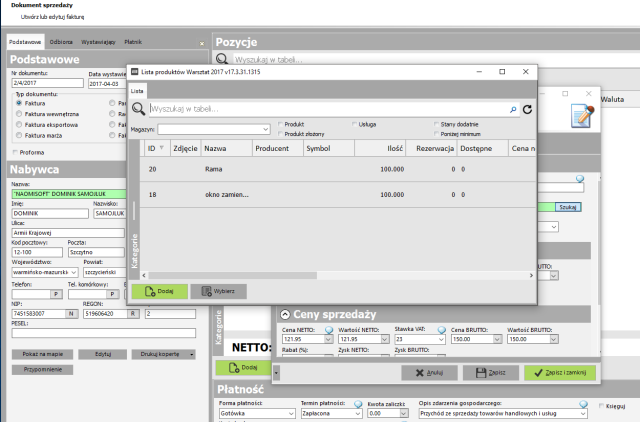The height and width of the screenshot is (422, 640).
Task: Click green Dodaj button in product list
Action: click(x=160, y=291)
